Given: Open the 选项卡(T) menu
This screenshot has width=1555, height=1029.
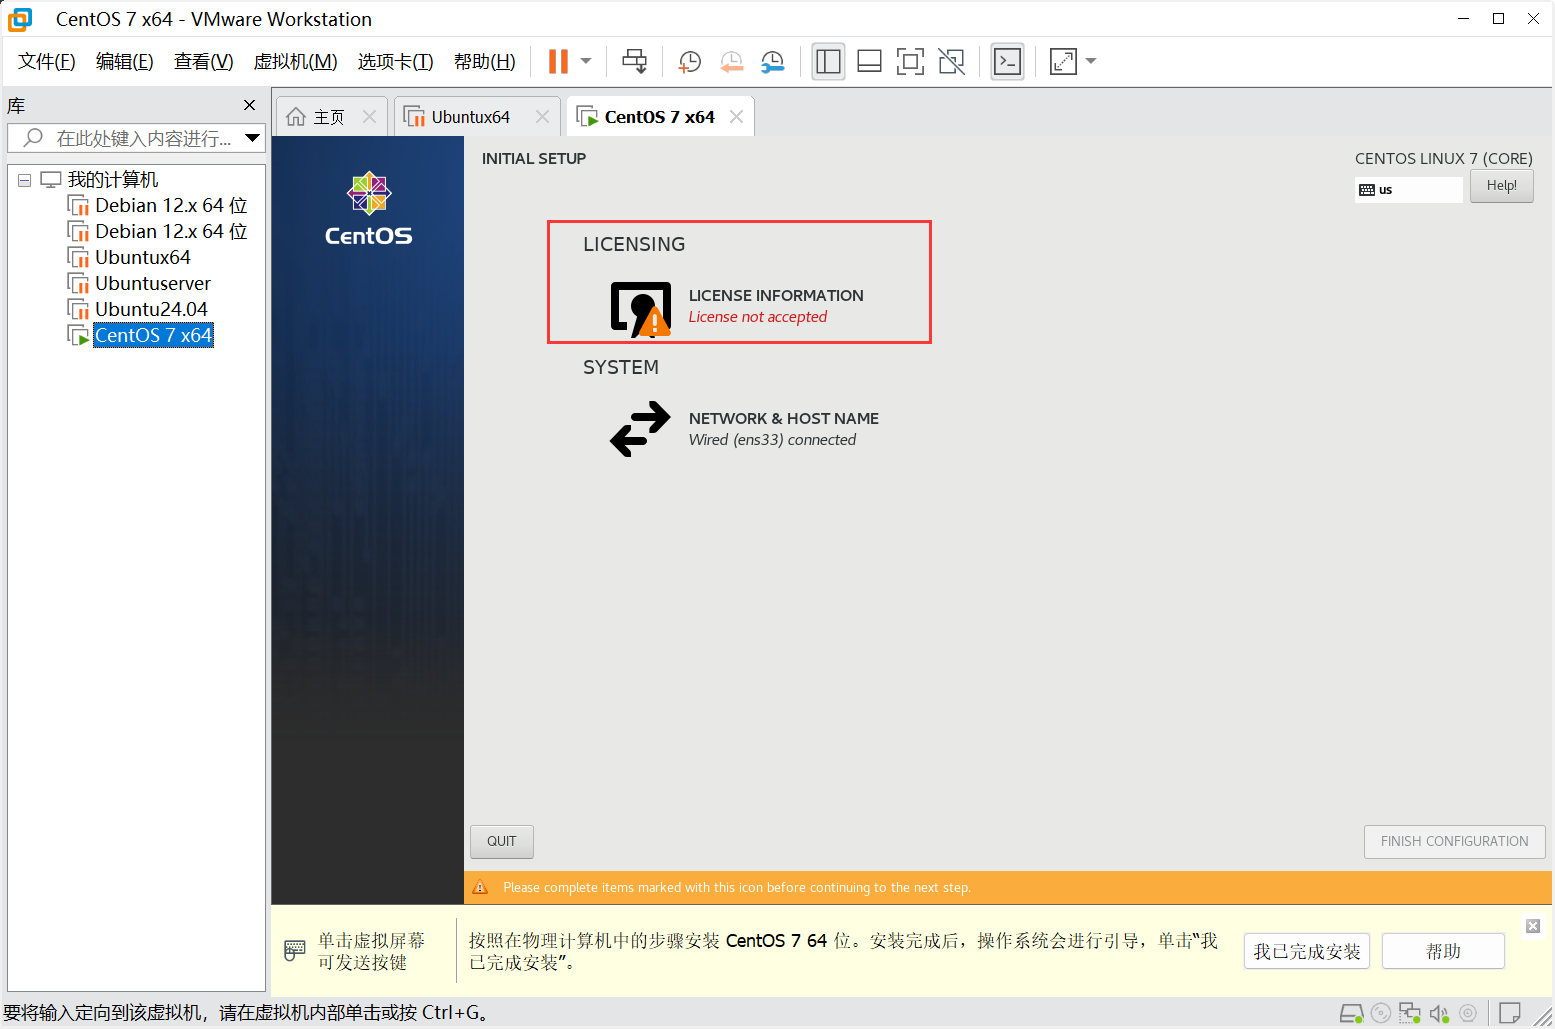Looking at the screenshot, I should click(396, 62).
